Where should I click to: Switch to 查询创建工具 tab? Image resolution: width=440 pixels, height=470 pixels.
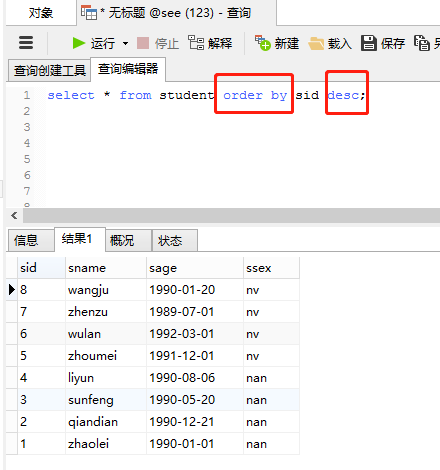49,70
